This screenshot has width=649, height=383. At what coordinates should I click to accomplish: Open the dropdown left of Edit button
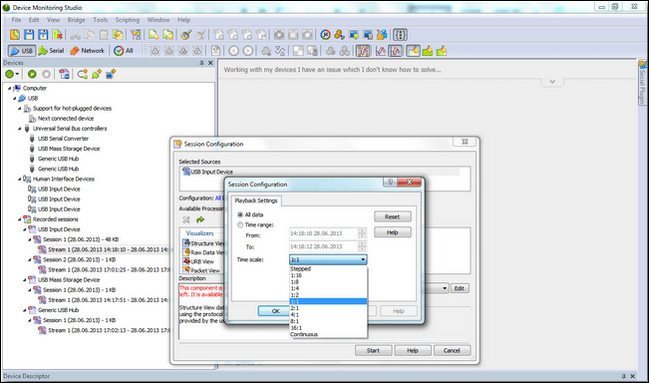[x=445, y=288]
